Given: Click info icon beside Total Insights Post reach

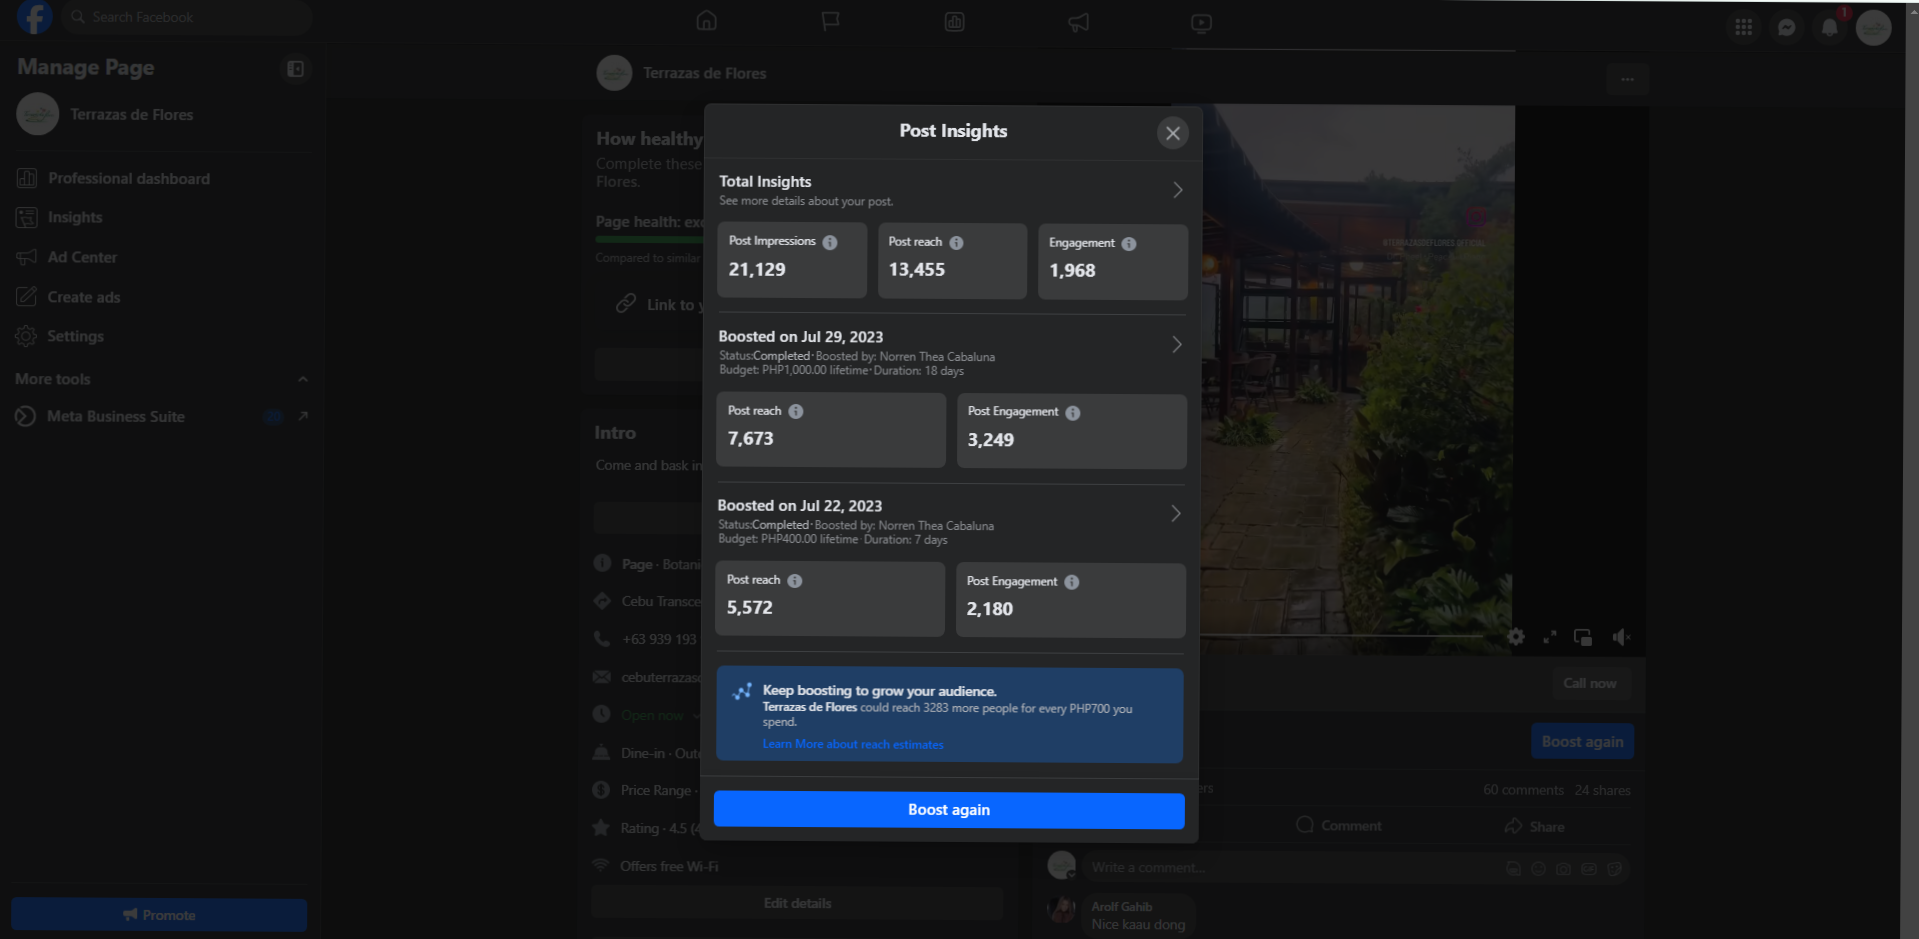Looking at the screenshot, I should (x=956, y=243).
